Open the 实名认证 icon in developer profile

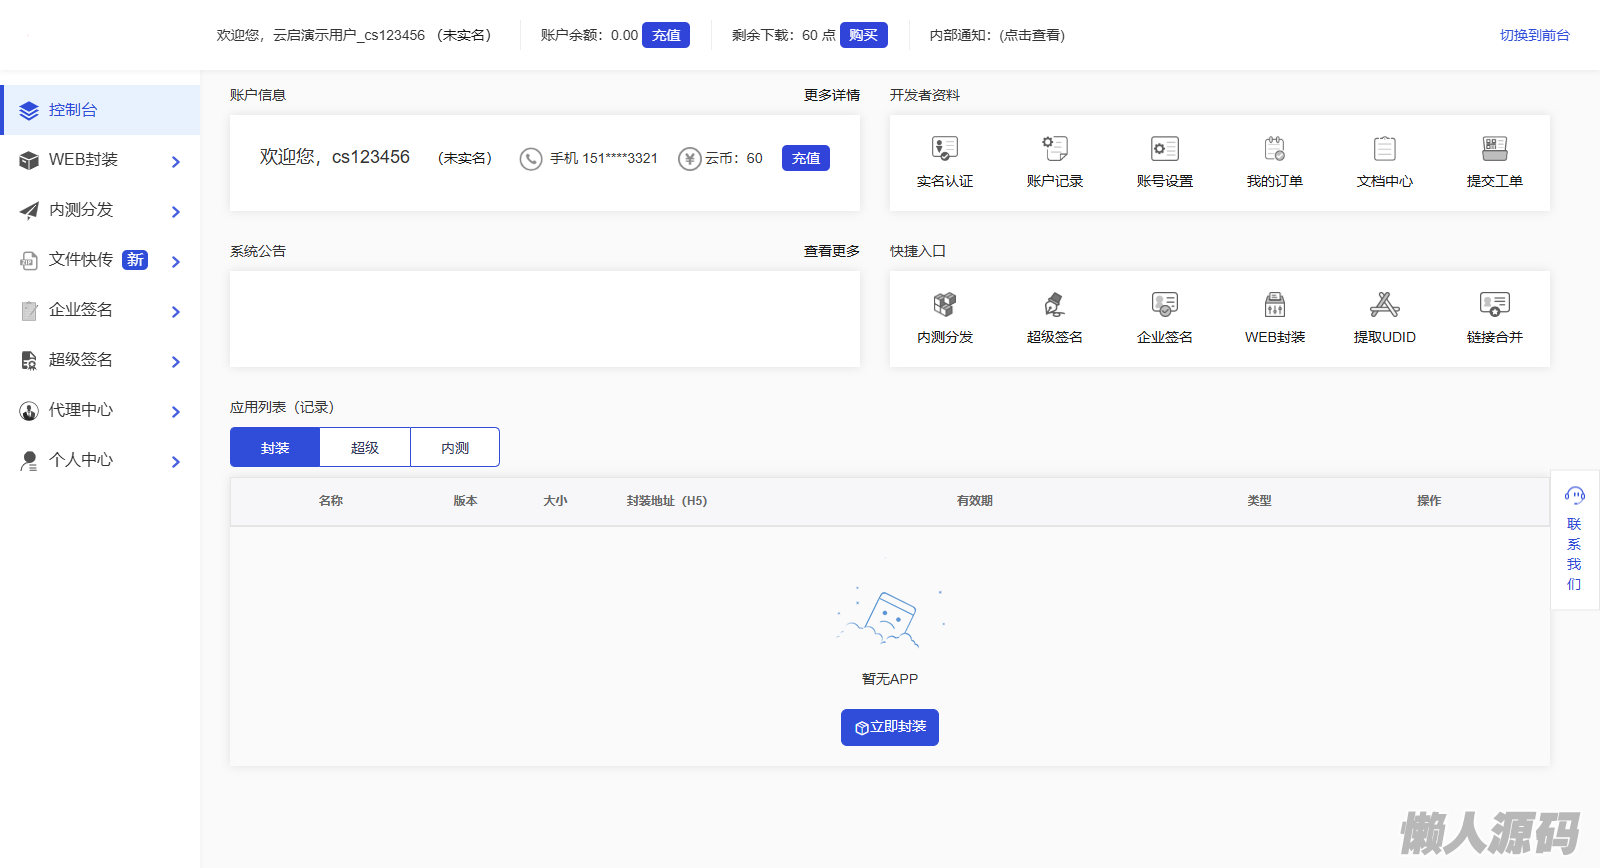tap(944, 150)
